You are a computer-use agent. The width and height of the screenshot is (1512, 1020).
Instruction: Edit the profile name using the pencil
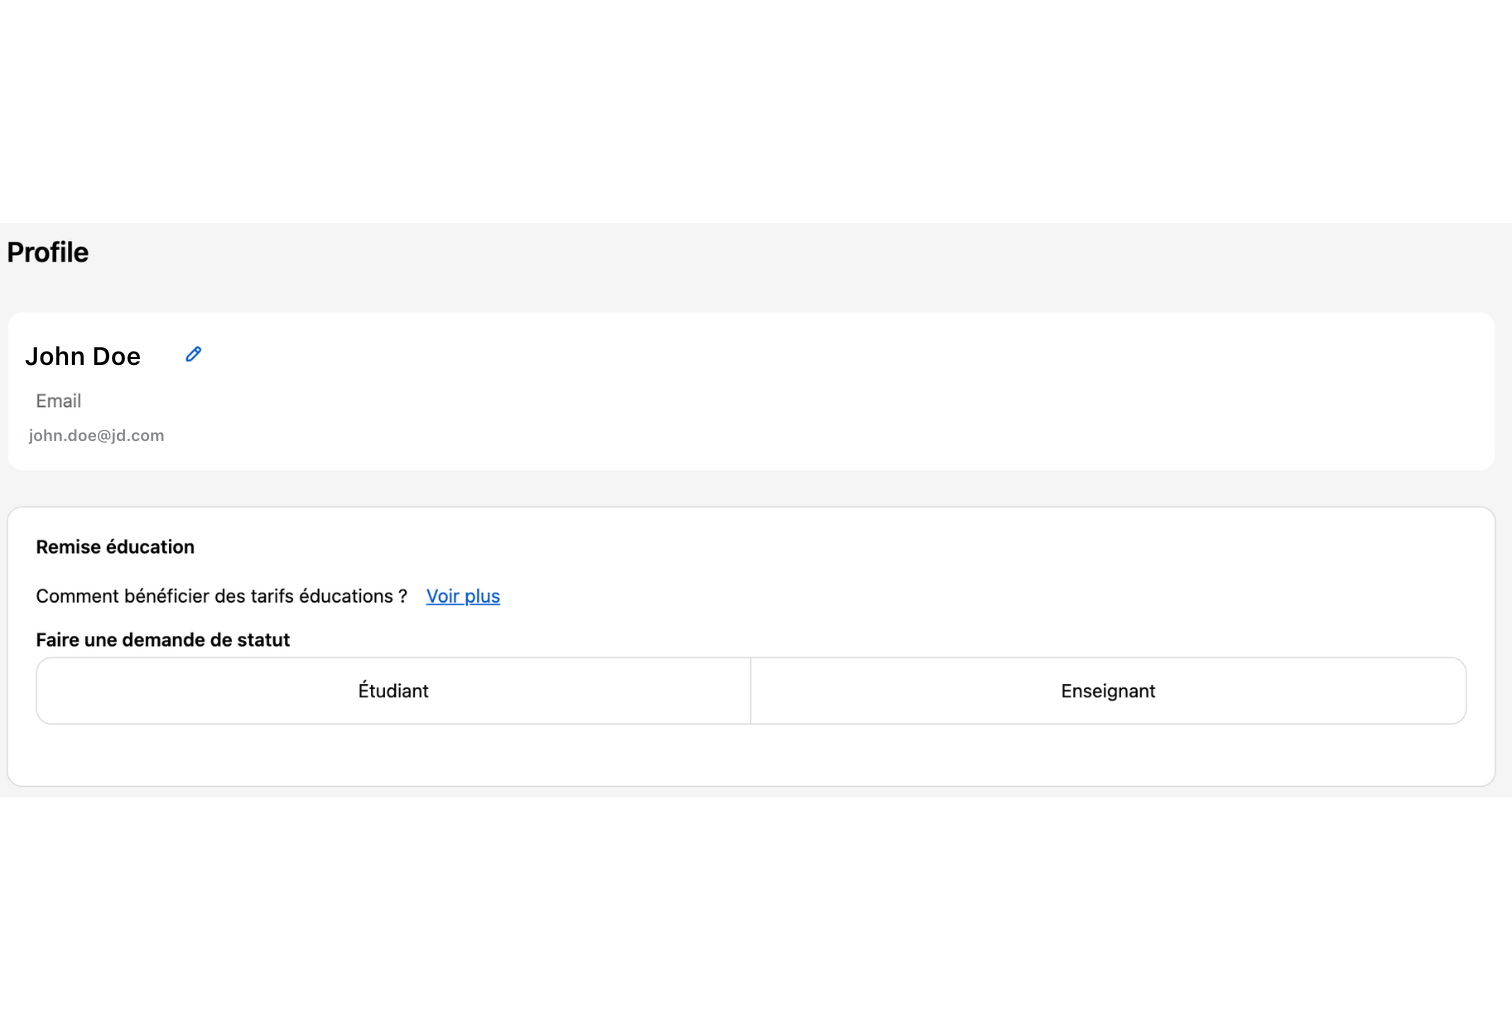(194, 354)
